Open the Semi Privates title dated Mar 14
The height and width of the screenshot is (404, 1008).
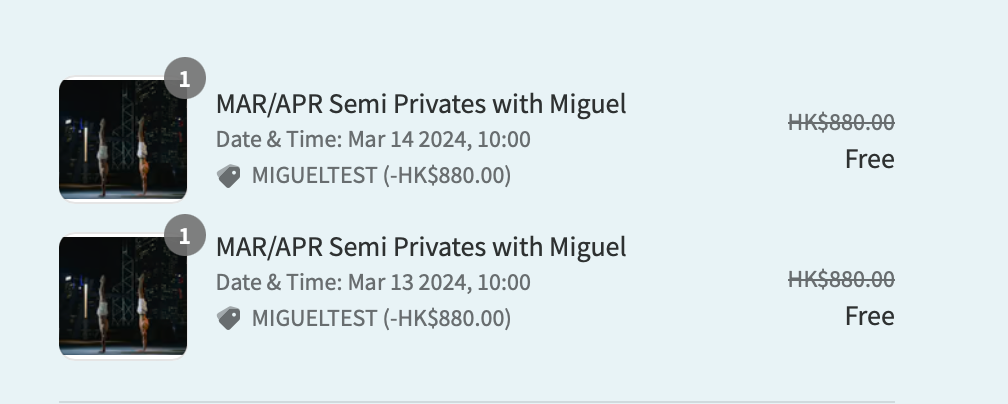[421, 104]
